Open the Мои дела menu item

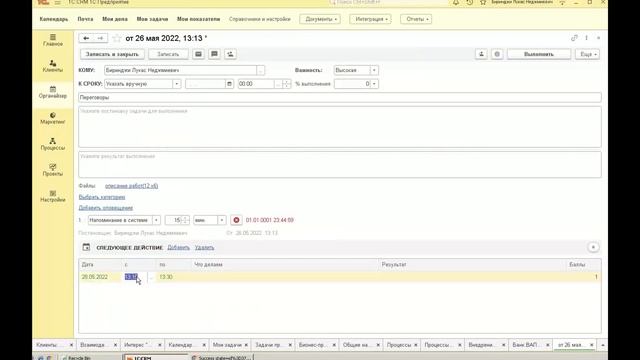point(115,19)
